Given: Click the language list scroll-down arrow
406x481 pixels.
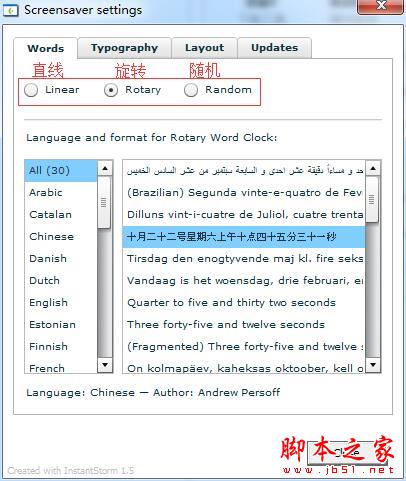Looking at the screenshot, I should 105,365.
